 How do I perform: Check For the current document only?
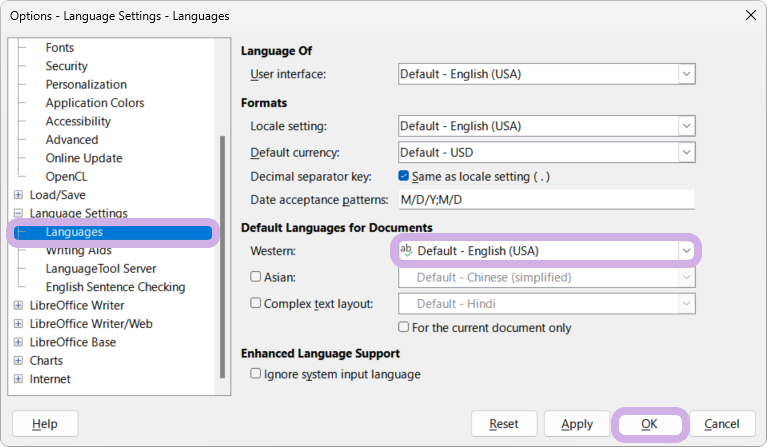tap(404, 327)
